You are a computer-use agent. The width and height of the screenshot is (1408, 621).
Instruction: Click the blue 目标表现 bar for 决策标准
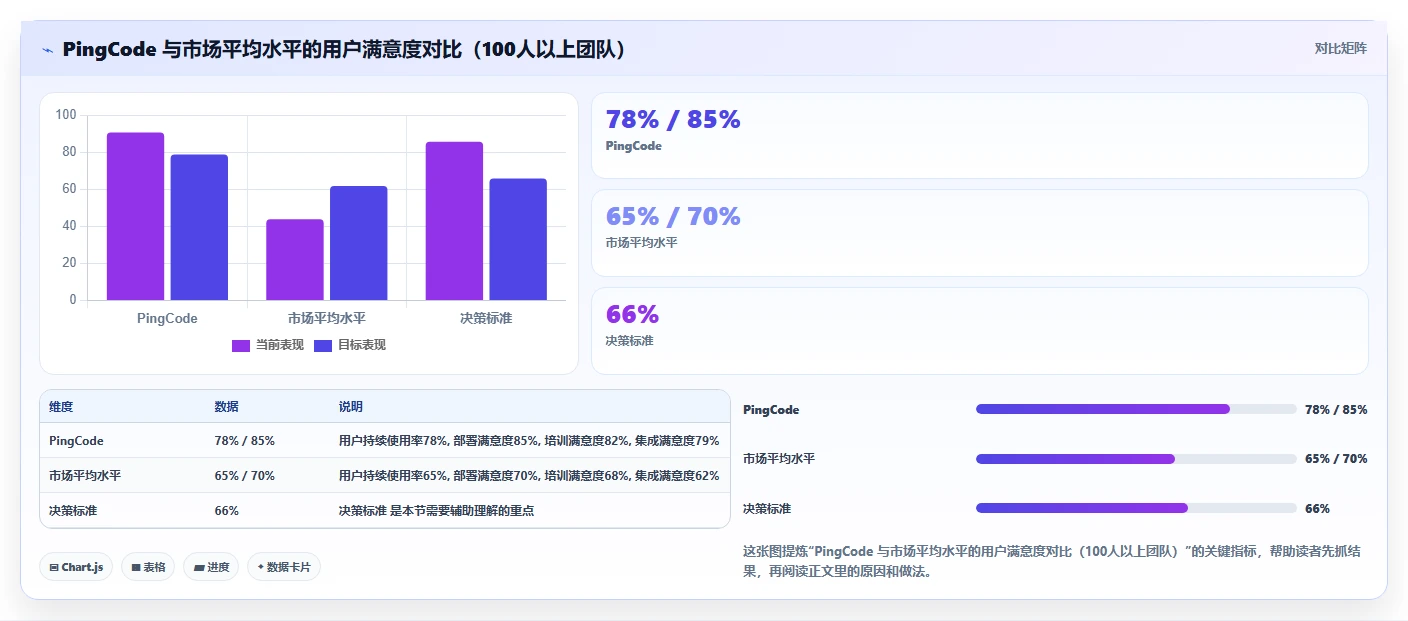click(518, 239)
